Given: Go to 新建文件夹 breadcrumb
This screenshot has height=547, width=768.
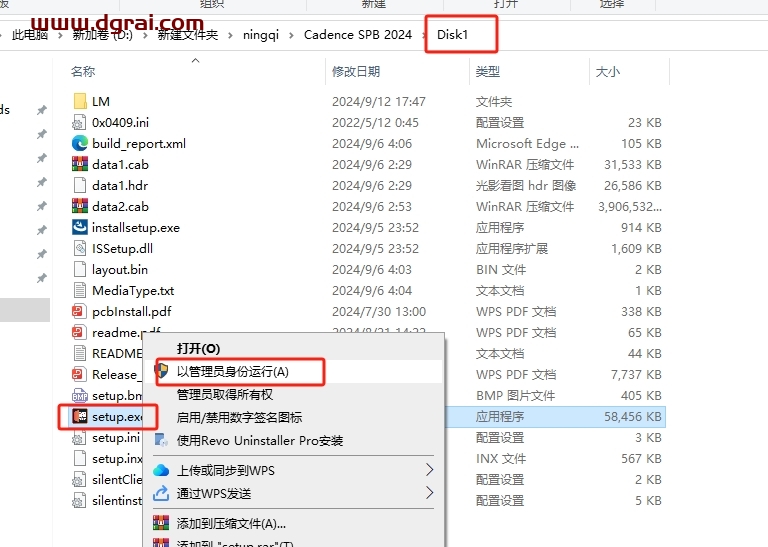Looking at the screenshot, I should point(188,35).
